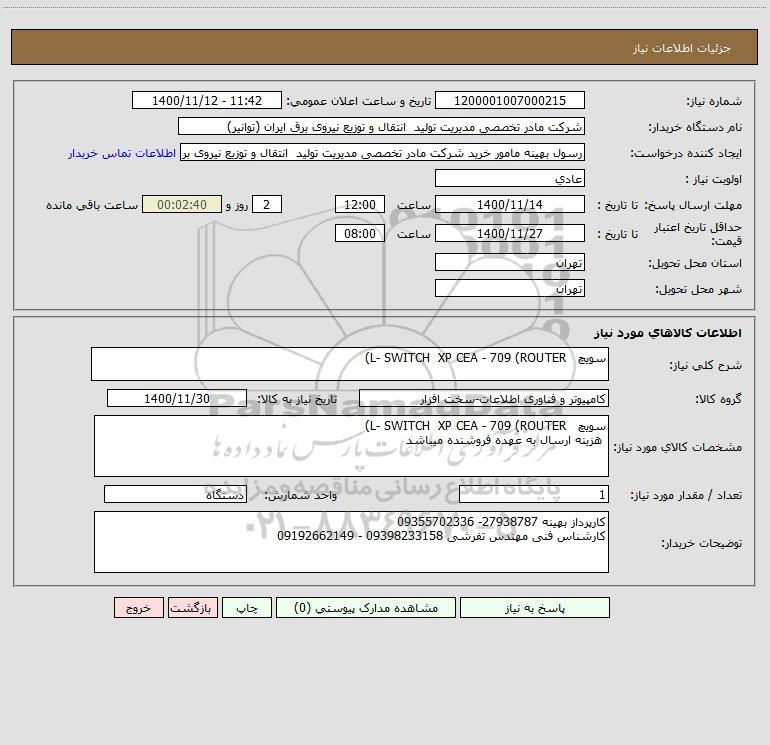Click the header title جزئیات اطلاعات نیاز

(x=682, y=48)
